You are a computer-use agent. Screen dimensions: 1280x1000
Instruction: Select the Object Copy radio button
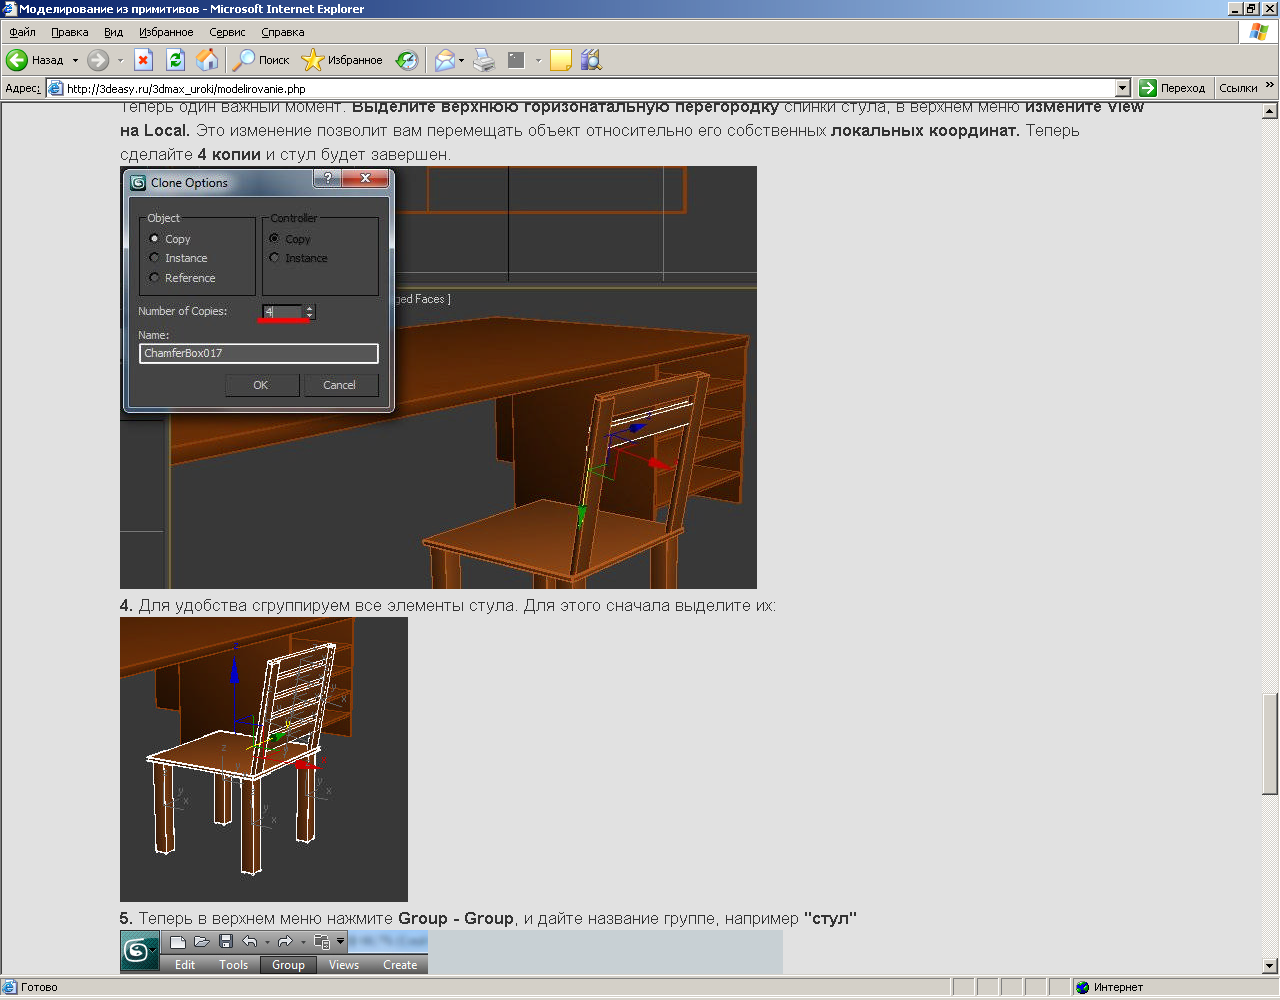point(154,239)
